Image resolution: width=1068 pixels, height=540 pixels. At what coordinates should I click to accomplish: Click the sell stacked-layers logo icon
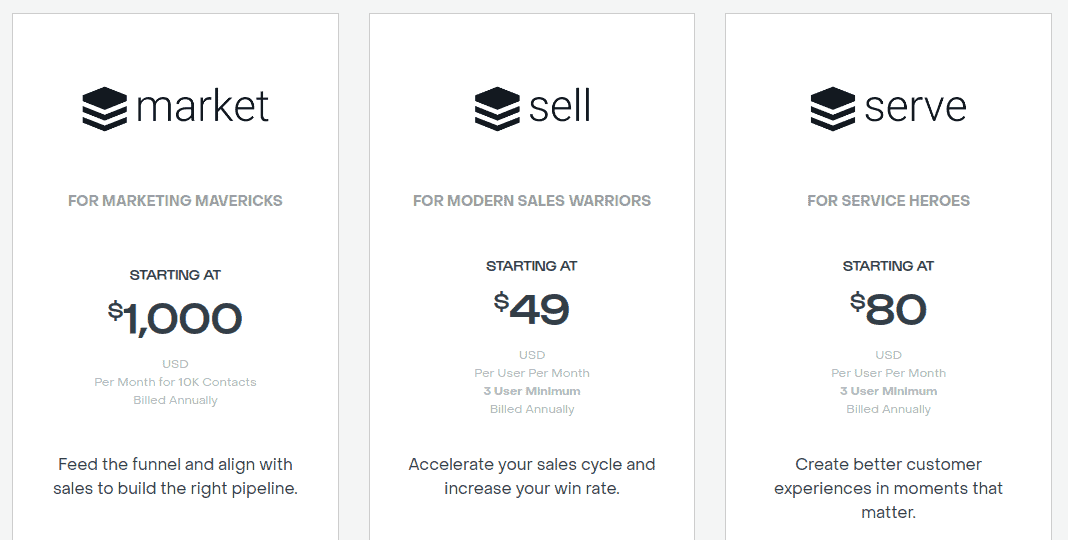[x=497, y=109]
